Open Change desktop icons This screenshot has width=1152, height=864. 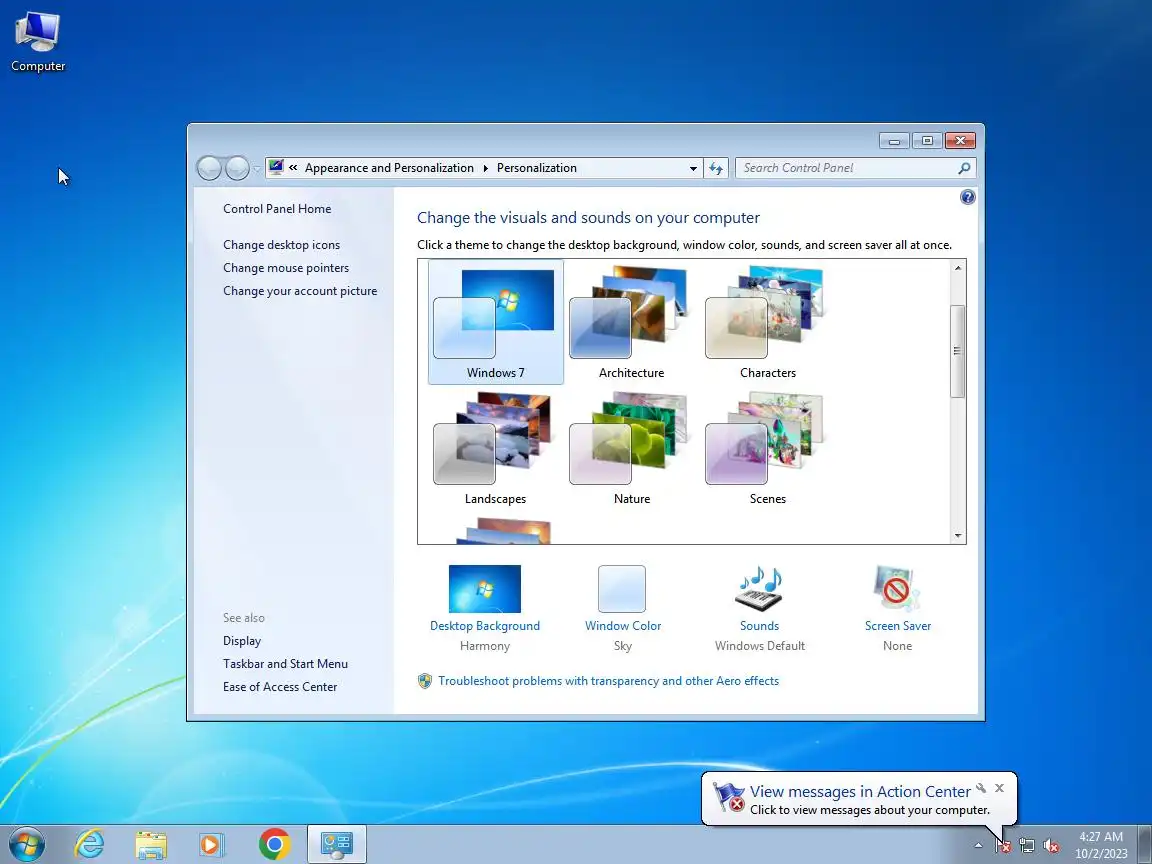pyautogui.click(x=281, y=245)
